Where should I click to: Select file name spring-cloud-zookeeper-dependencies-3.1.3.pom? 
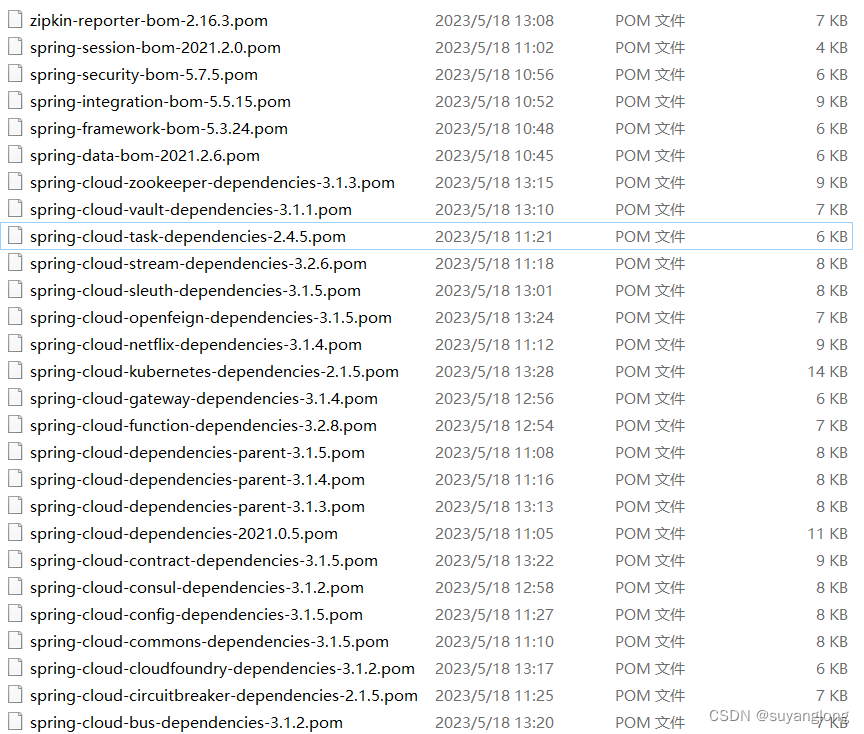[212, 183]
